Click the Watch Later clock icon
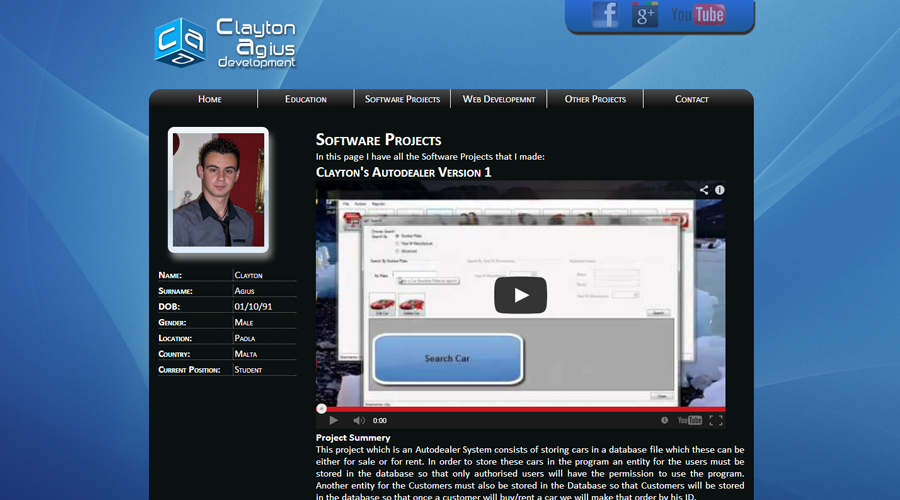The width and height of the screenshot is (900, 500). [664, 420]
